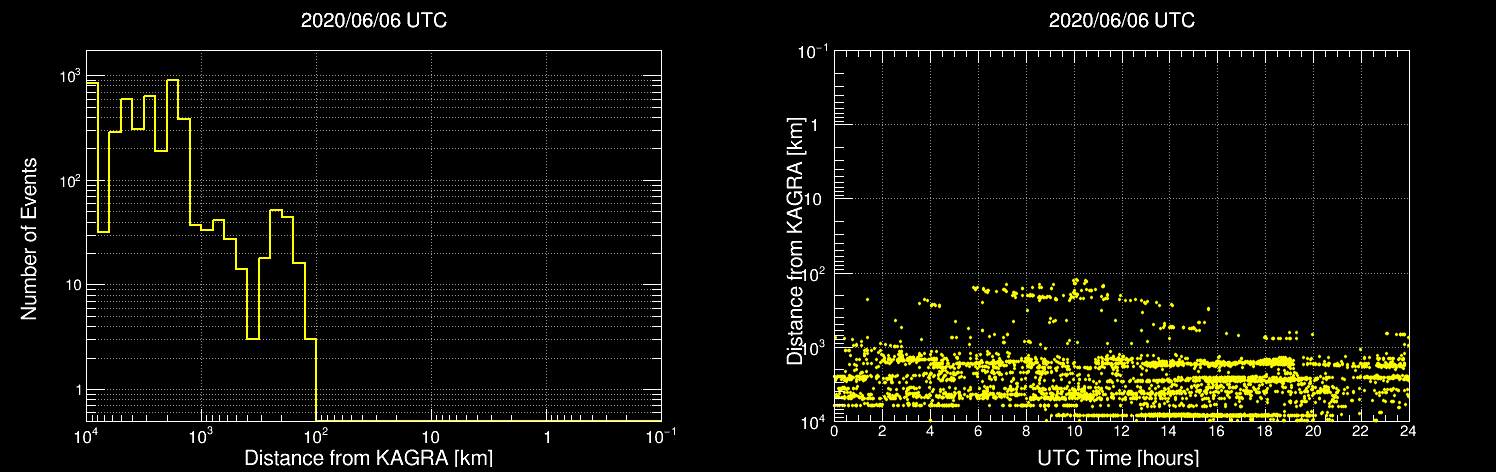Click the 10^3 tick on scatter plot y-axis
1496x472 pixels.
(x=813, y=348)
